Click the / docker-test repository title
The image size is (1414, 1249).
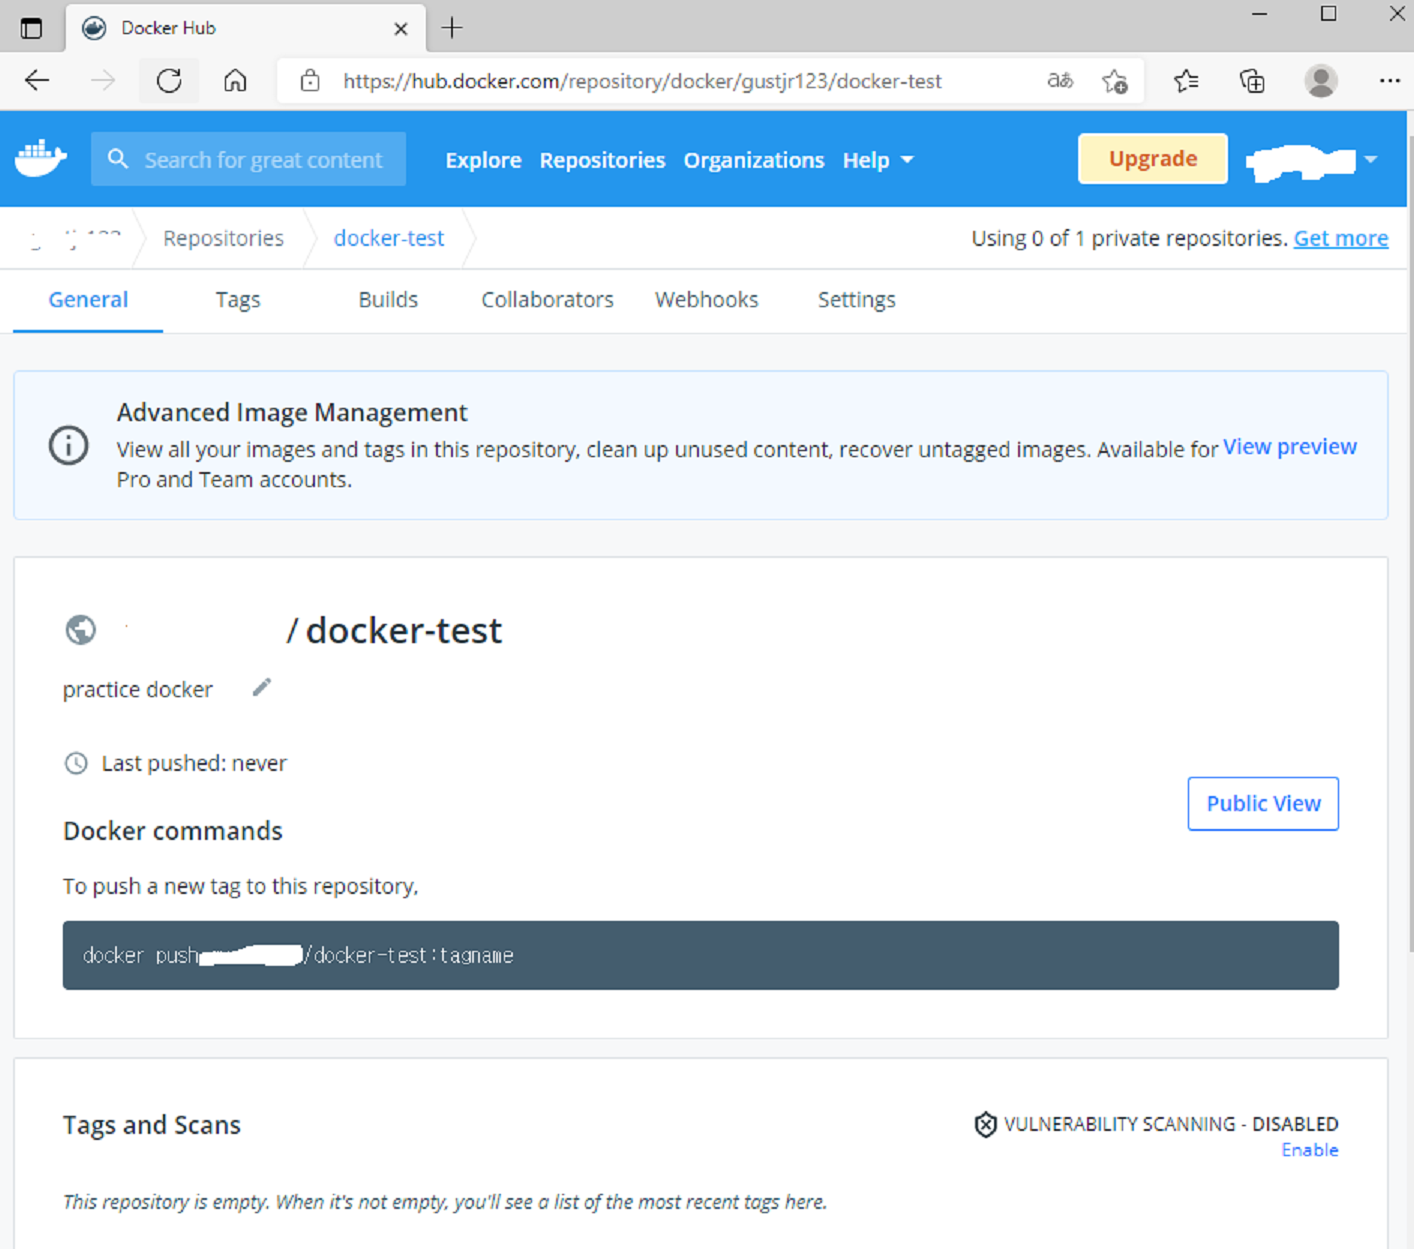click(394, 630)
